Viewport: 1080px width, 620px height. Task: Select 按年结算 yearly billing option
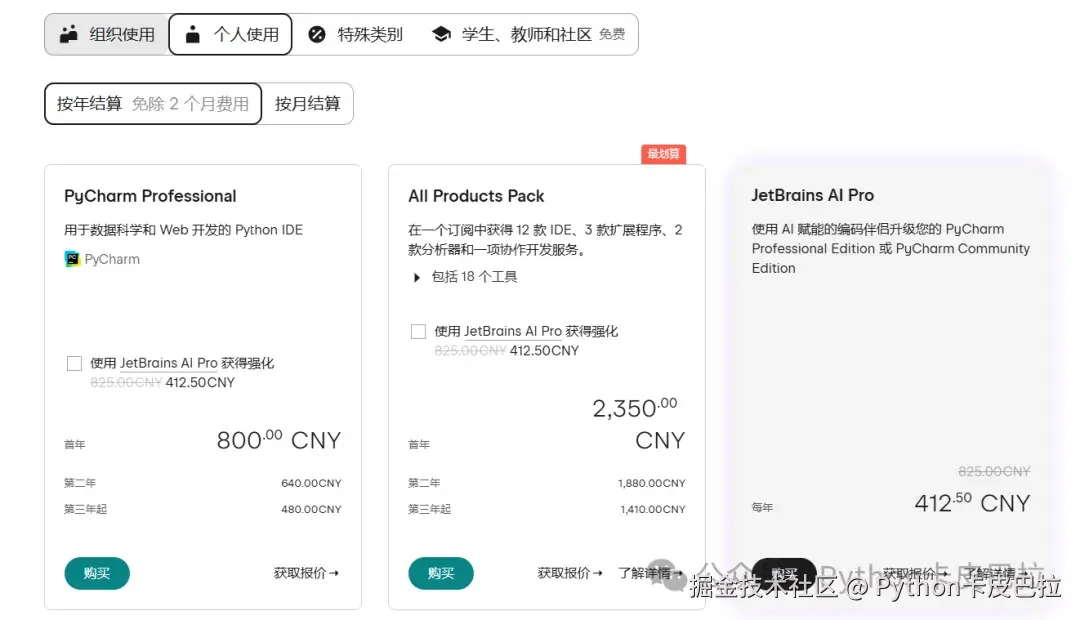[153, 103]
